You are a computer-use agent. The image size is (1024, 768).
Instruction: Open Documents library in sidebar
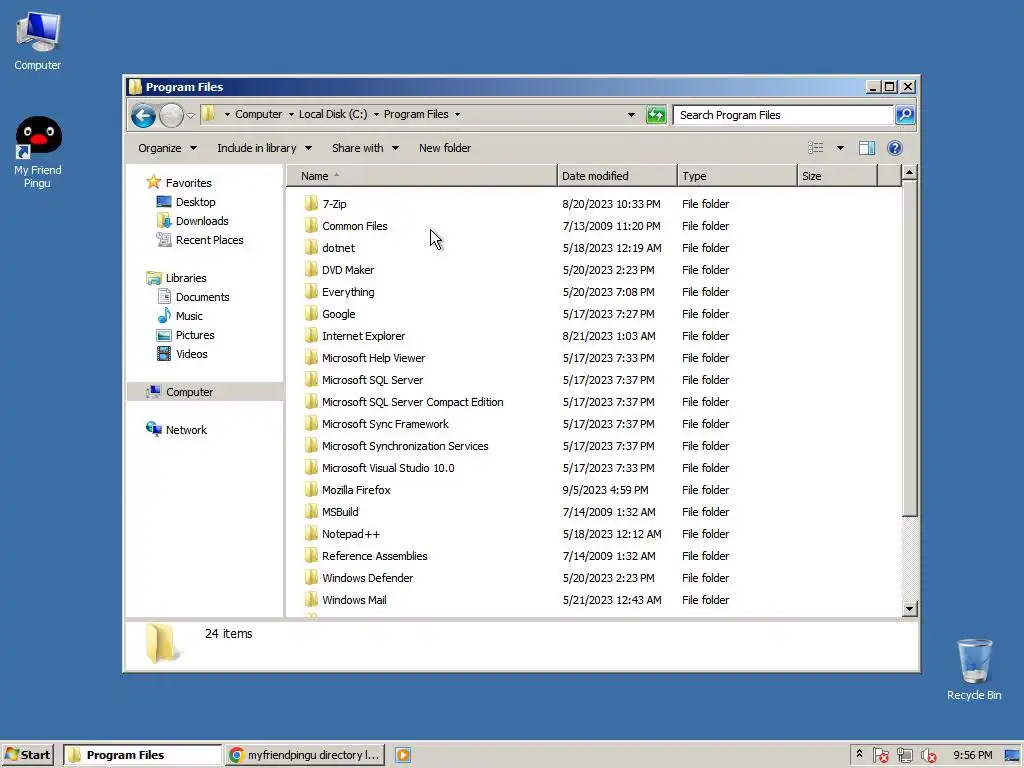pos(202,296)
